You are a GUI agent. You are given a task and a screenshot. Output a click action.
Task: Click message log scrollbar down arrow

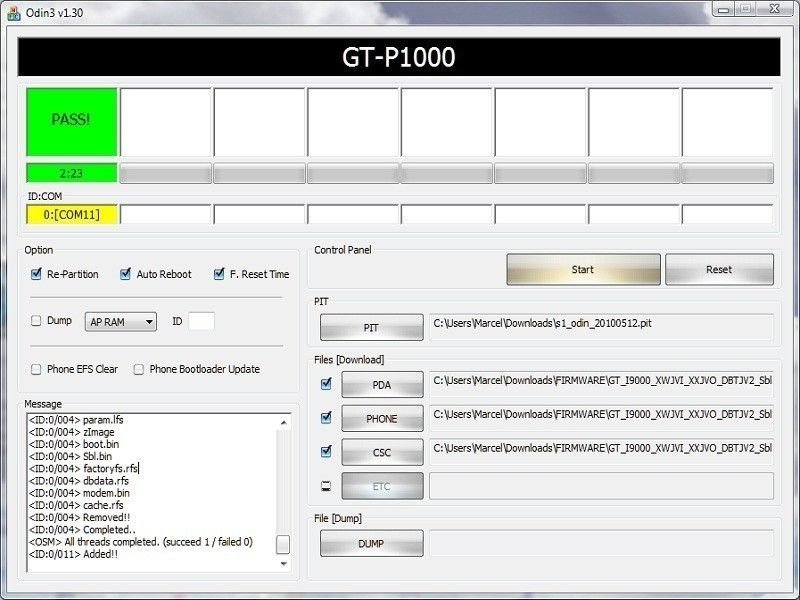[284, 563]
